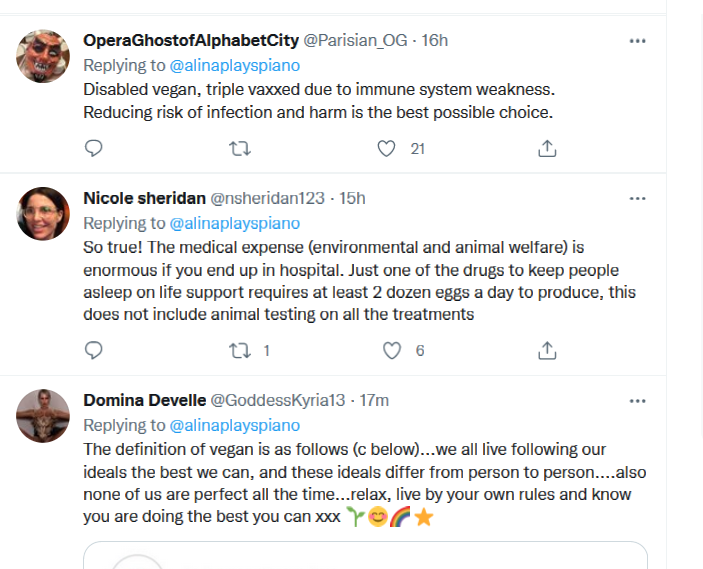The image size is (703, 569).
Task: Open the Domina Develle display name link
Action: (x=142, y=400)
